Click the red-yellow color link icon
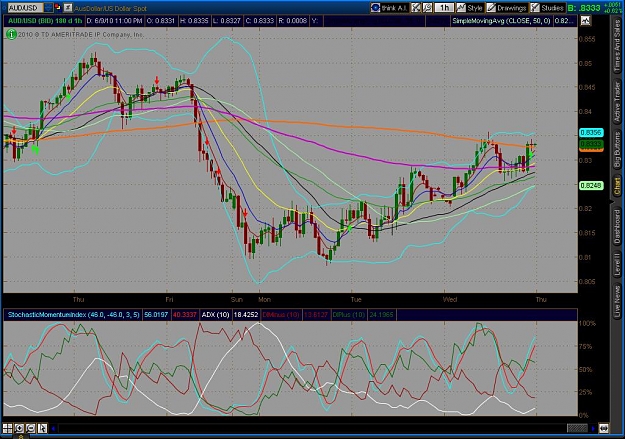Image resolution: width=625 pixels, height=439 pixels. tap(58, 7)
